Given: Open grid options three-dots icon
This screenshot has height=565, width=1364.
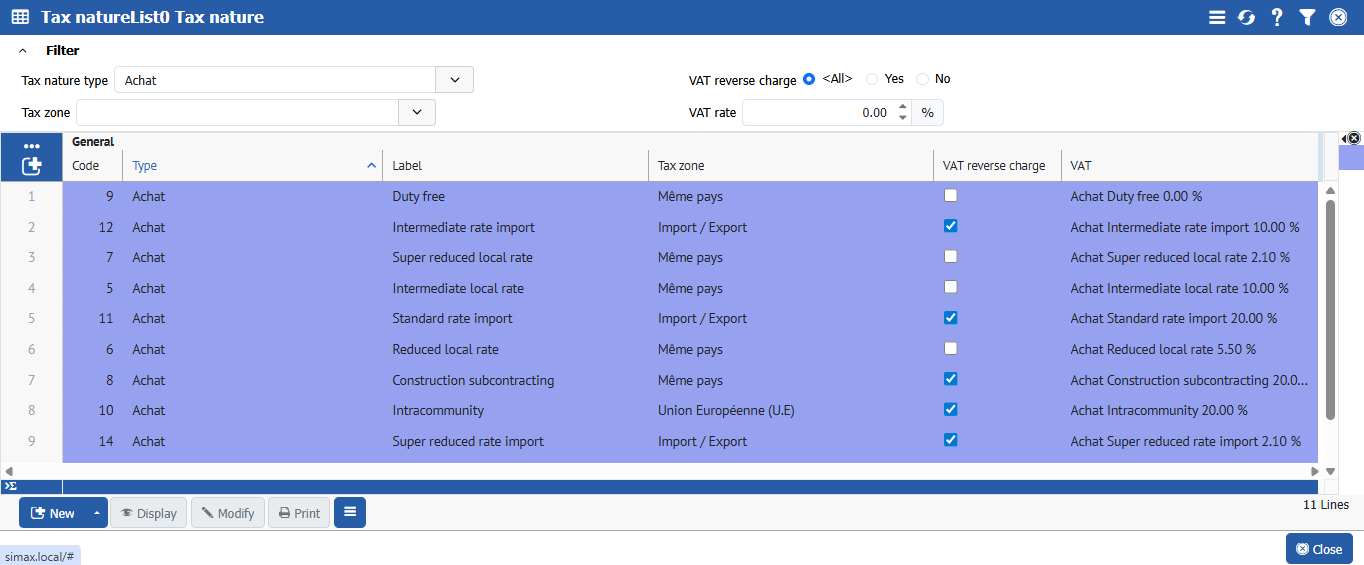Looking at the screenshot, I should pyautogui.click(x=32, y=146).
